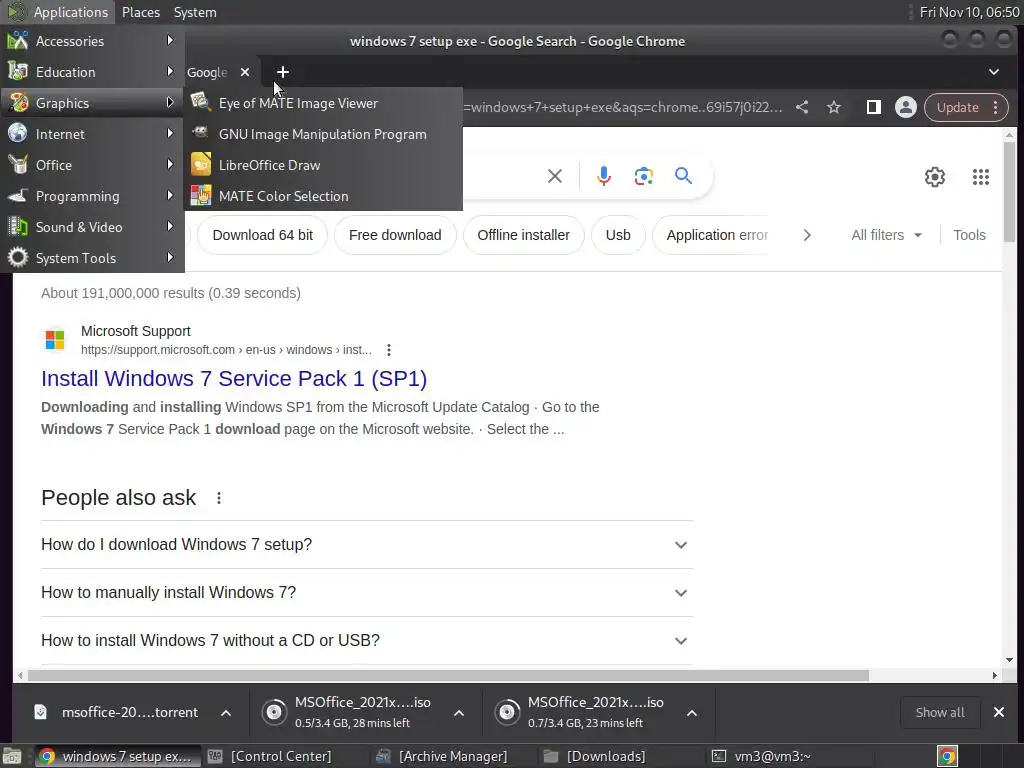Expand the Office submenu
Image resolution: width=1024 pixels, height=768 pixels.
(92, 165)
